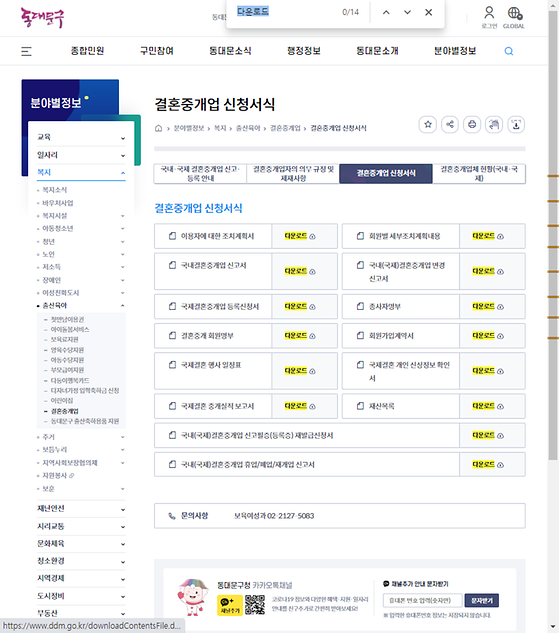The image size is (559, 633).
Task: Download 국제결혼중개업 등록신청서 file
Action: point(300,306)
